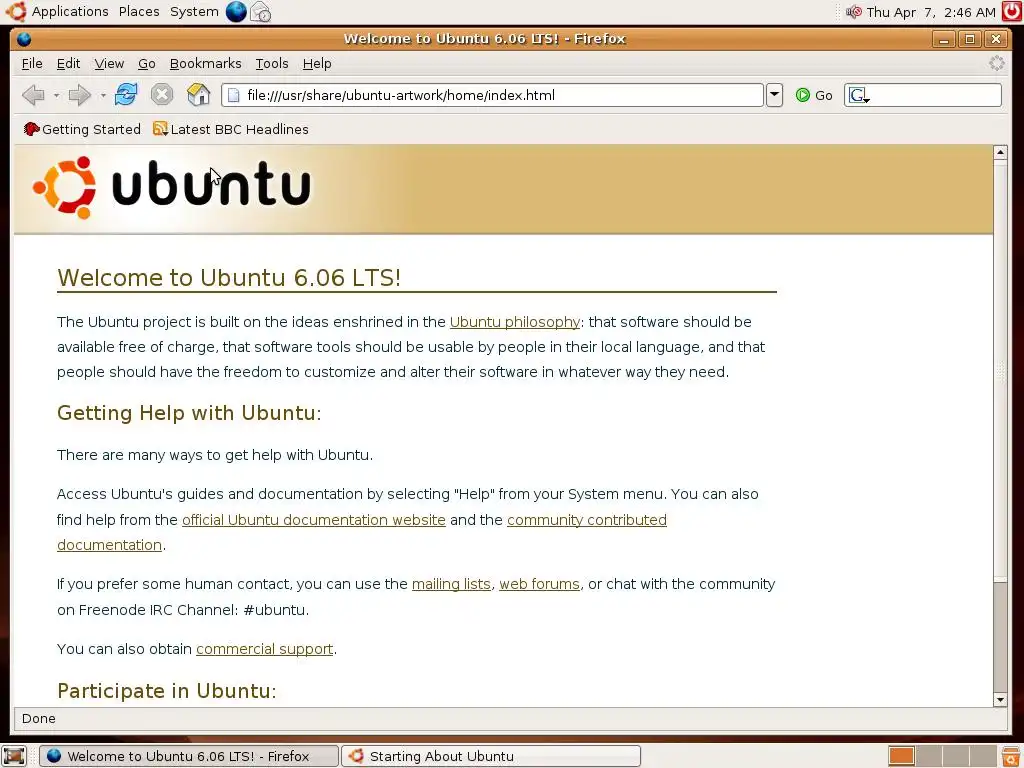1024x768 pixels.
Task: Click the Stop loading button
Action: (x=162, y=95)
